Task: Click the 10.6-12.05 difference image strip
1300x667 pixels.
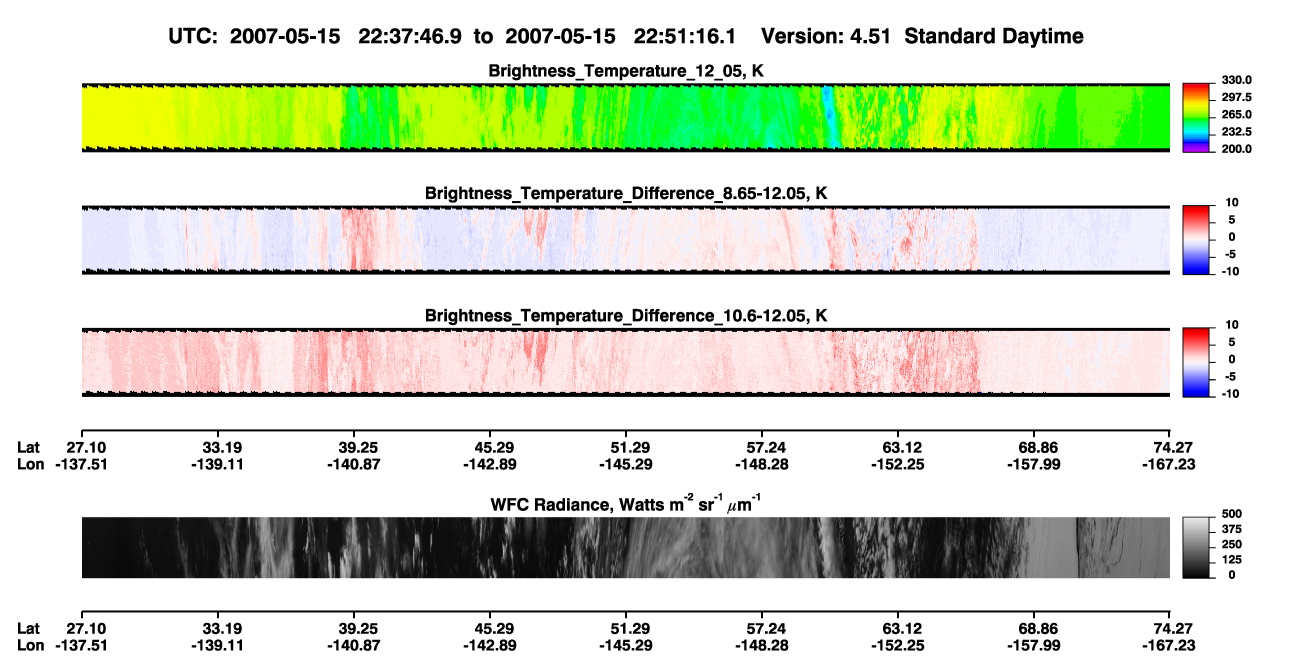Action: pos(625,362)
